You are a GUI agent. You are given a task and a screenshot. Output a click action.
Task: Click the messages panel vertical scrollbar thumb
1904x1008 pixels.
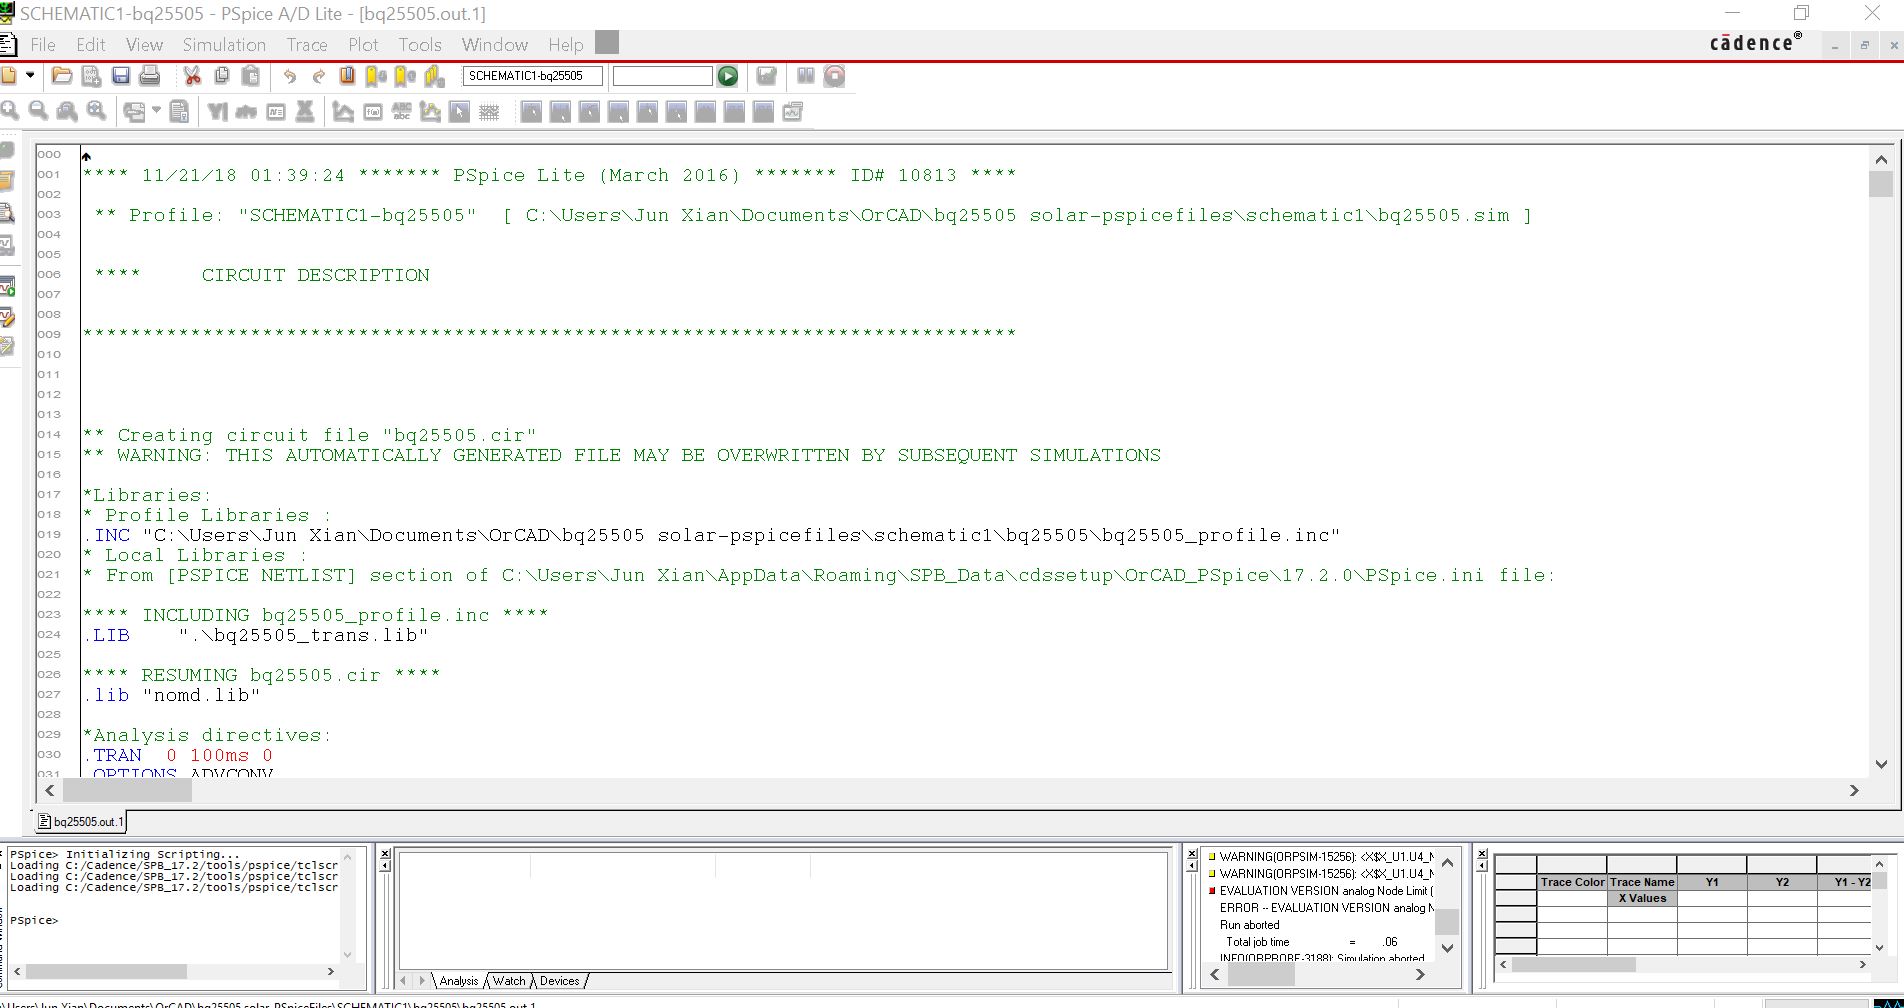[x=1447, y=921]
